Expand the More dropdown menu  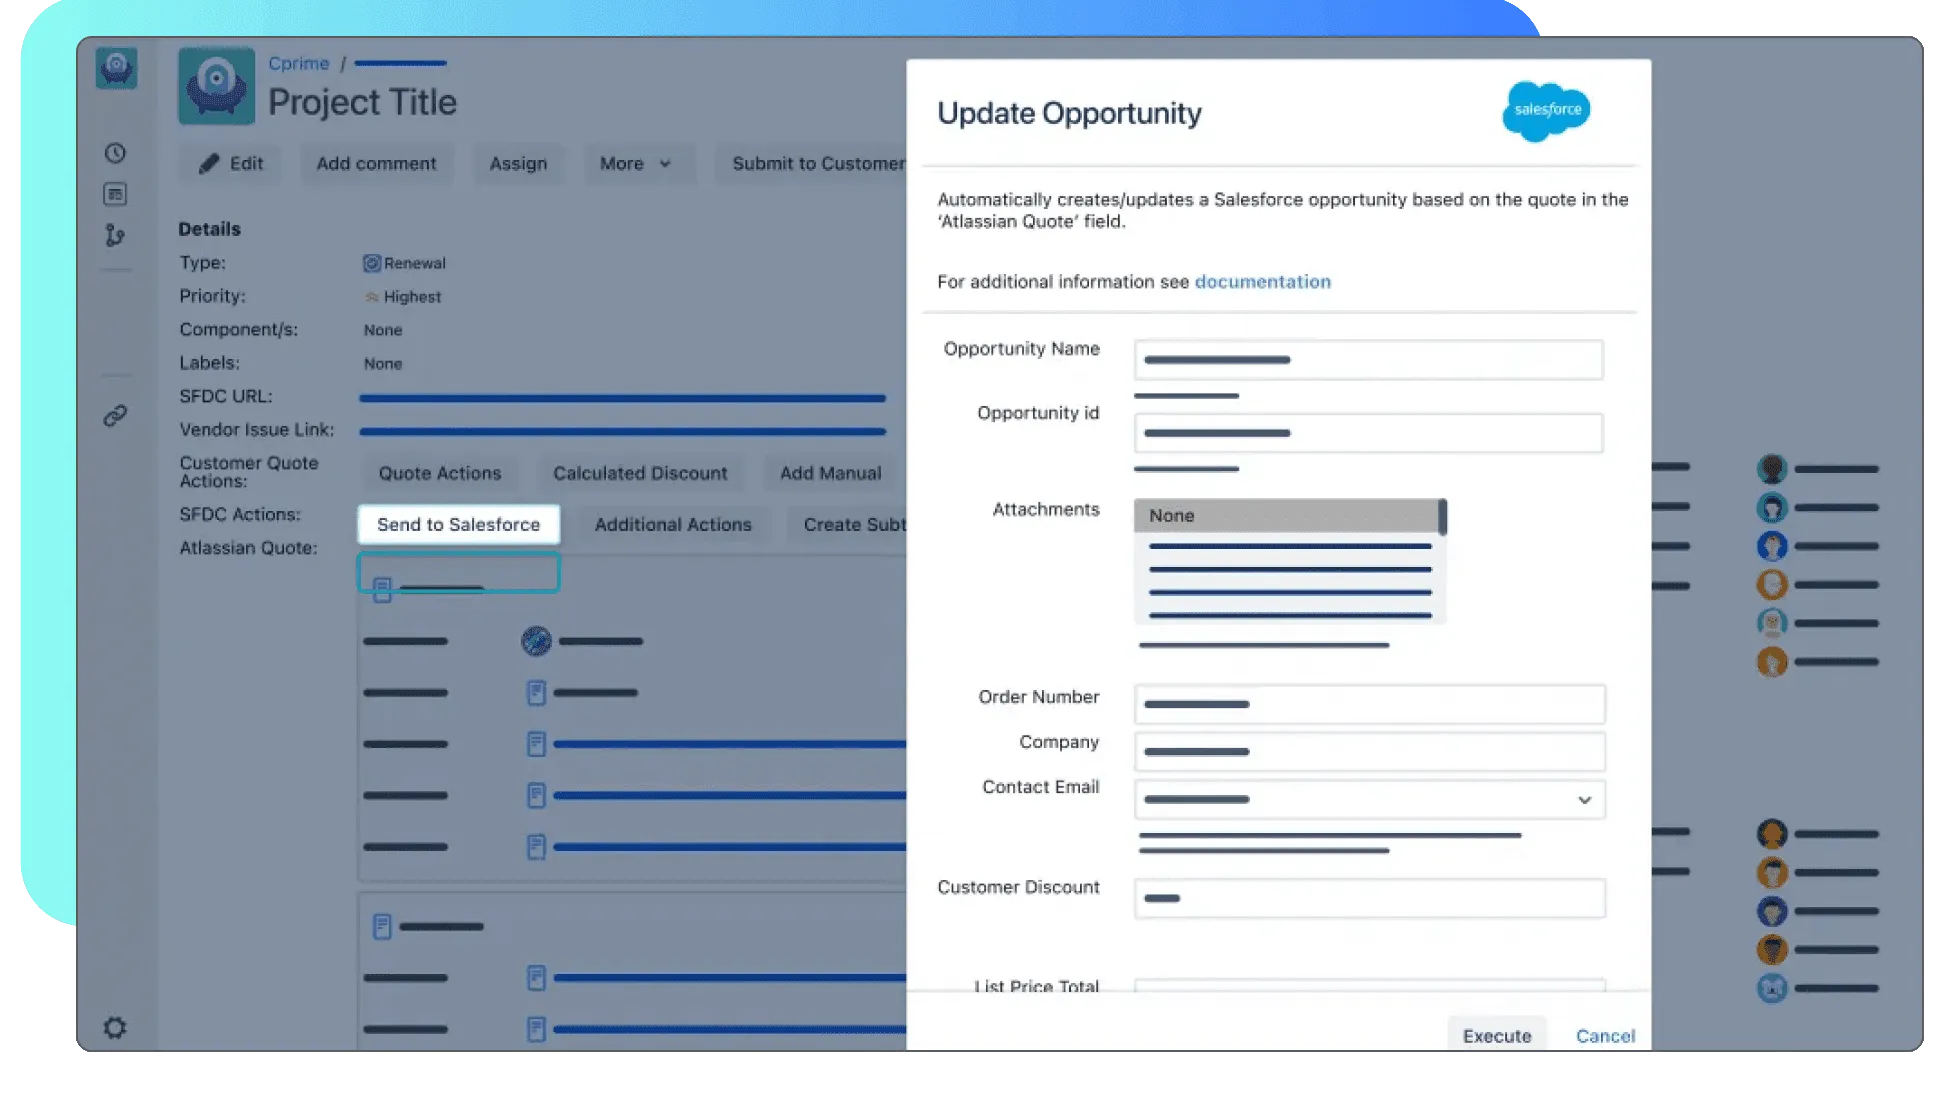pyautogui.click(x=636, y=164)
